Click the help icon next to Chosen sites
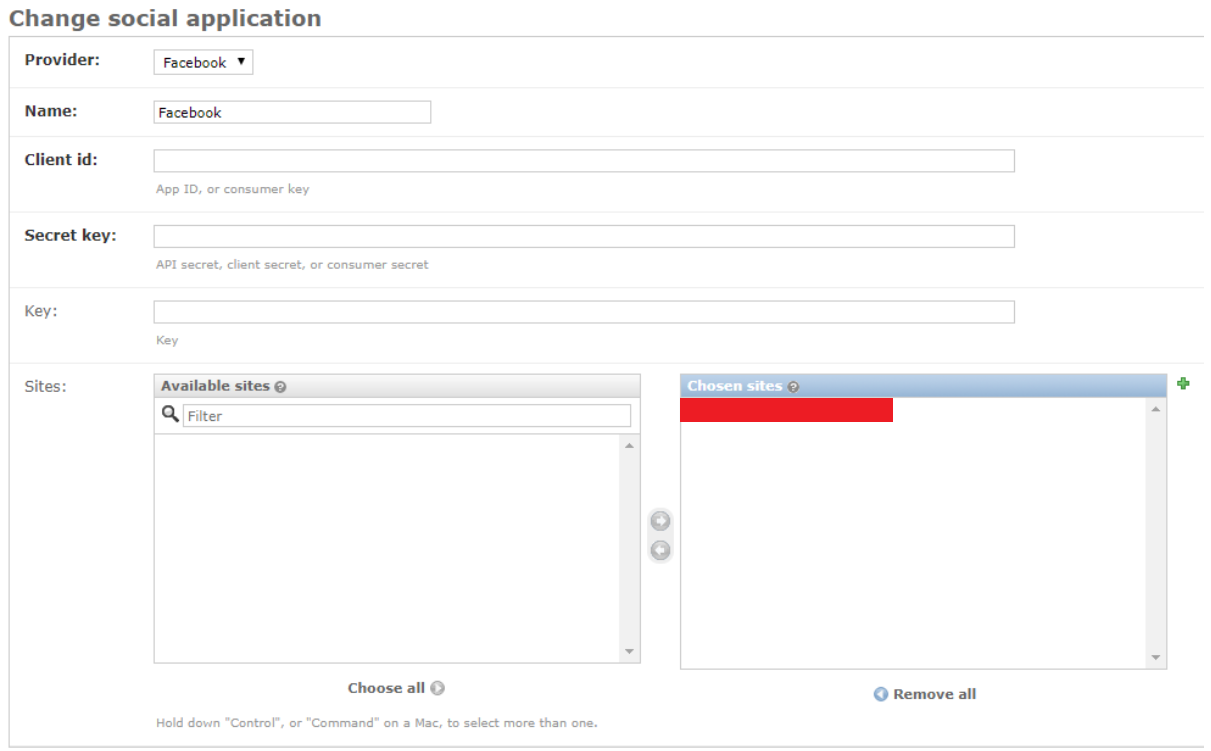This screenshot has height=751, width=1211. pyautogui.click(x=793, y=387)
